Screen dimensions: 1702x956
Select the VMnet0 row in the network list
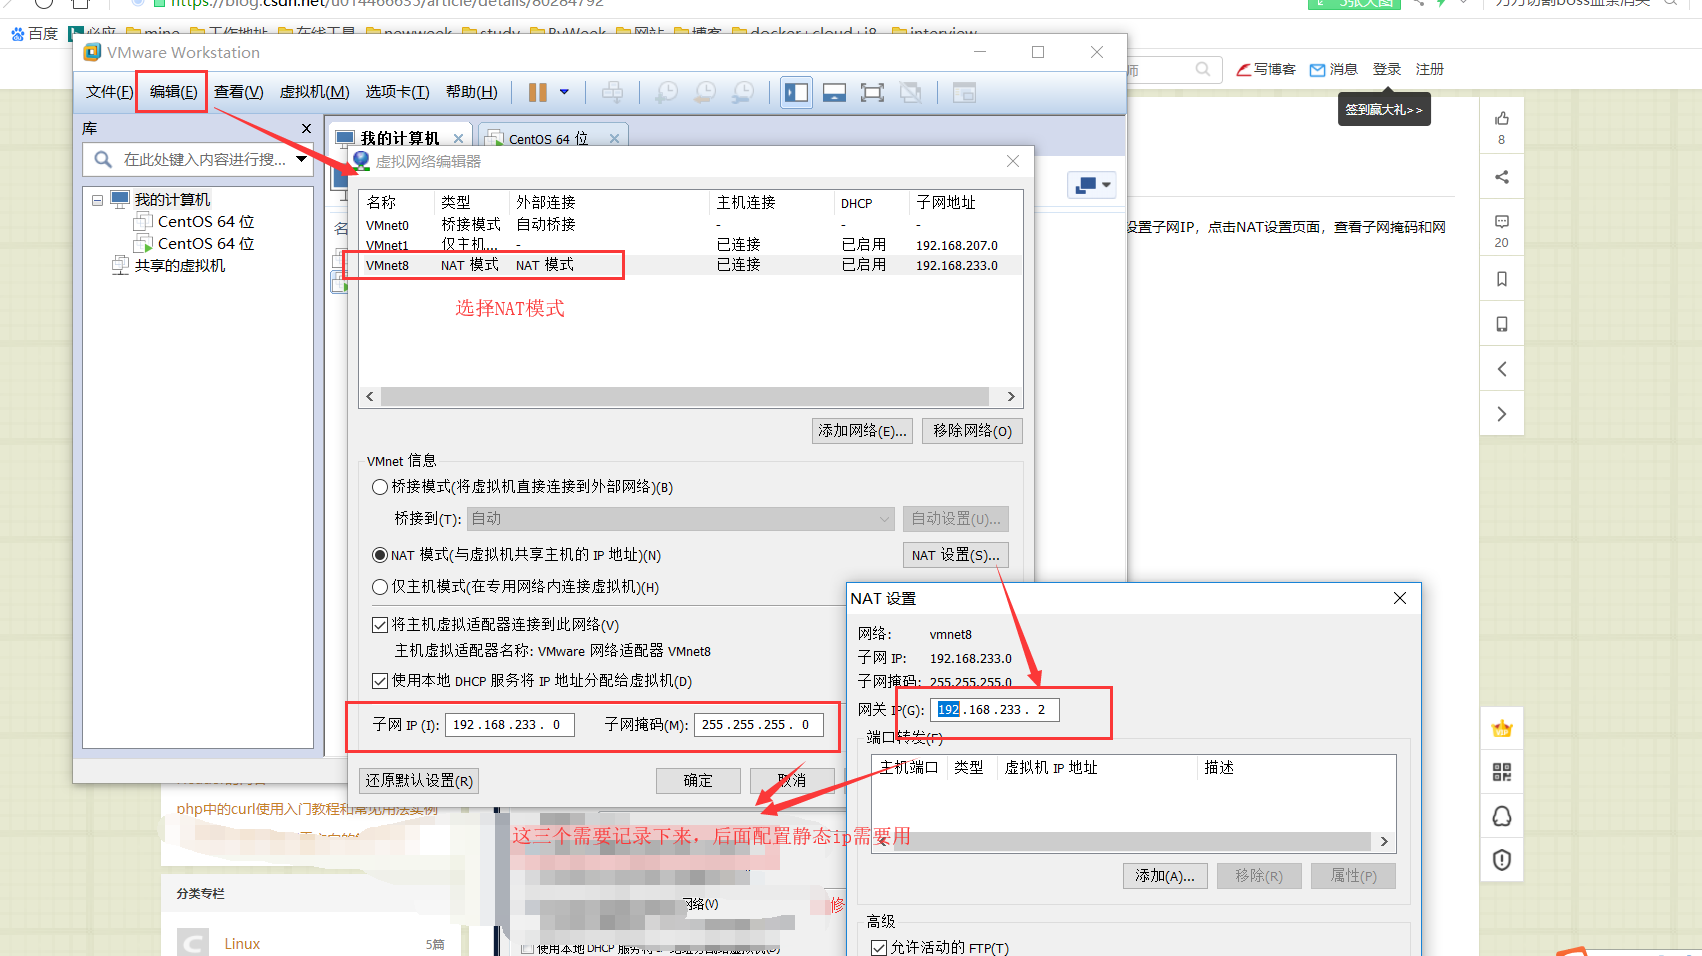click(690, 225)
